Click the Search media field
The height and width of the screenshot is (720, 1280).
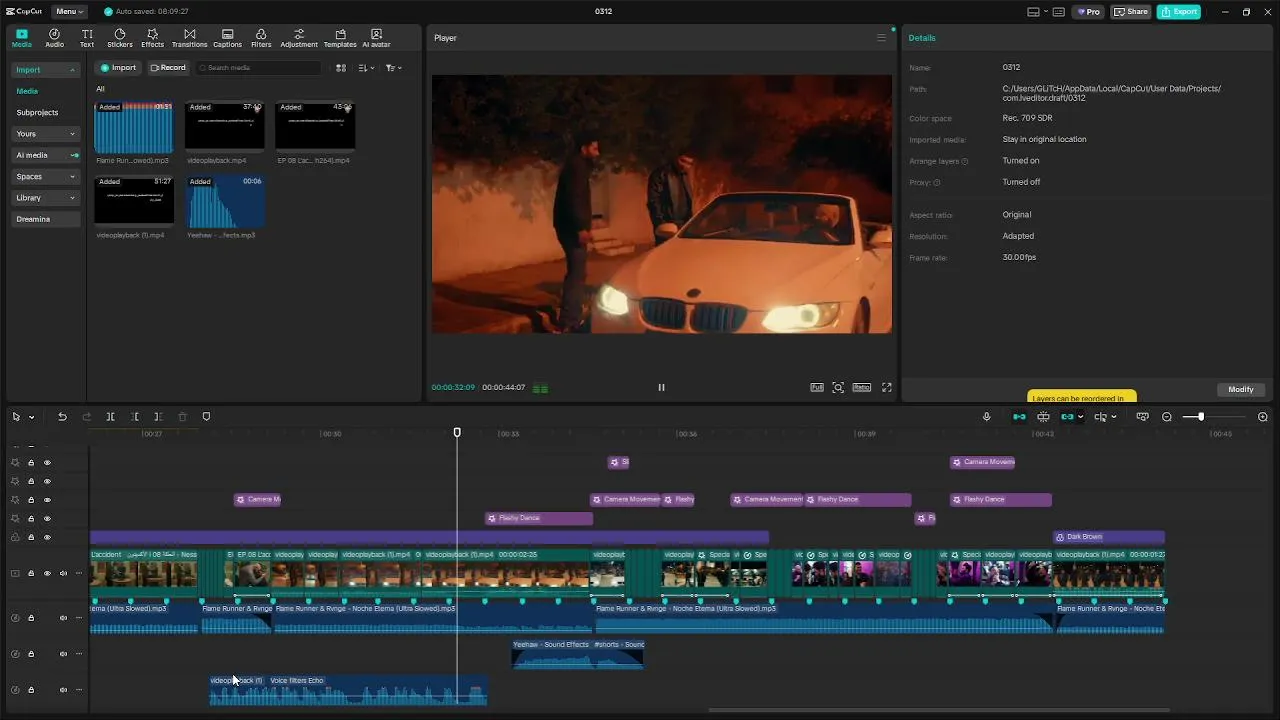point(259,68)
